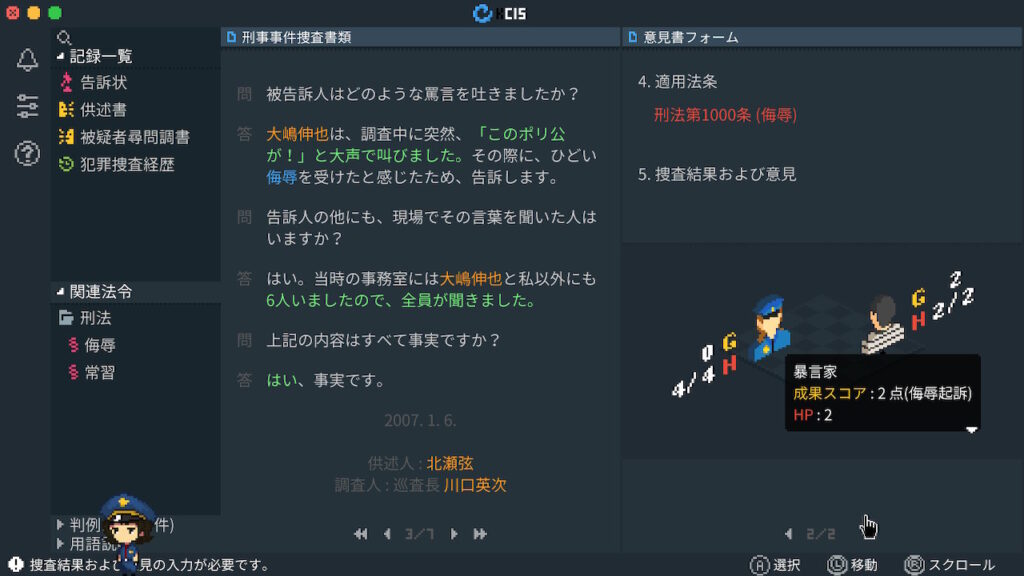Go to previous opinion form page
This screenshot has width=1024, height=576.
pyautogui.click(x=789, y=534)
